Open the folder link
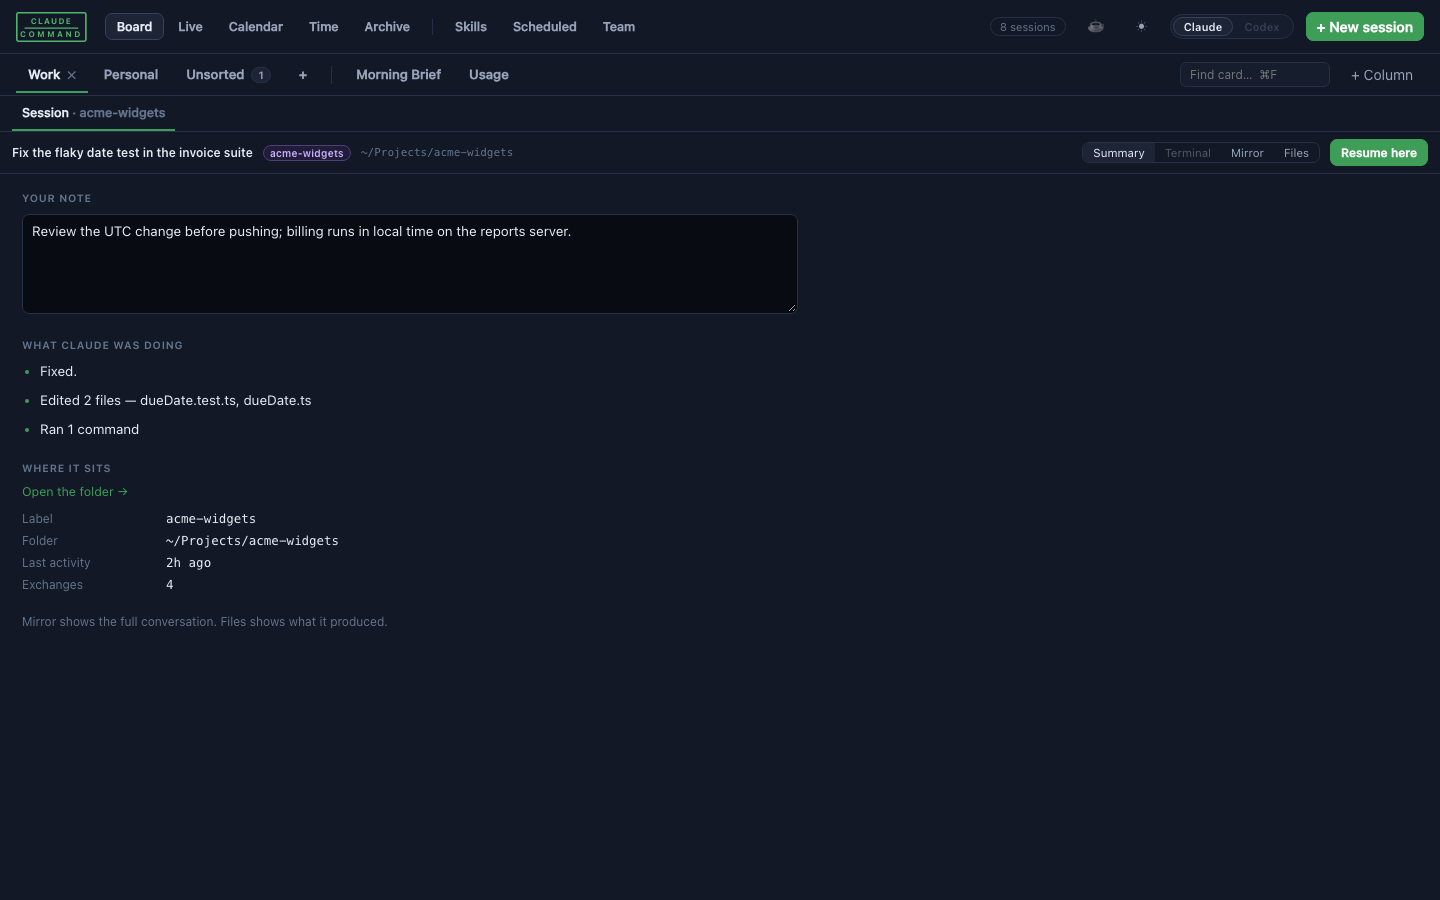This screenshot has height=900, width=1440. click(x=75, y=492)
